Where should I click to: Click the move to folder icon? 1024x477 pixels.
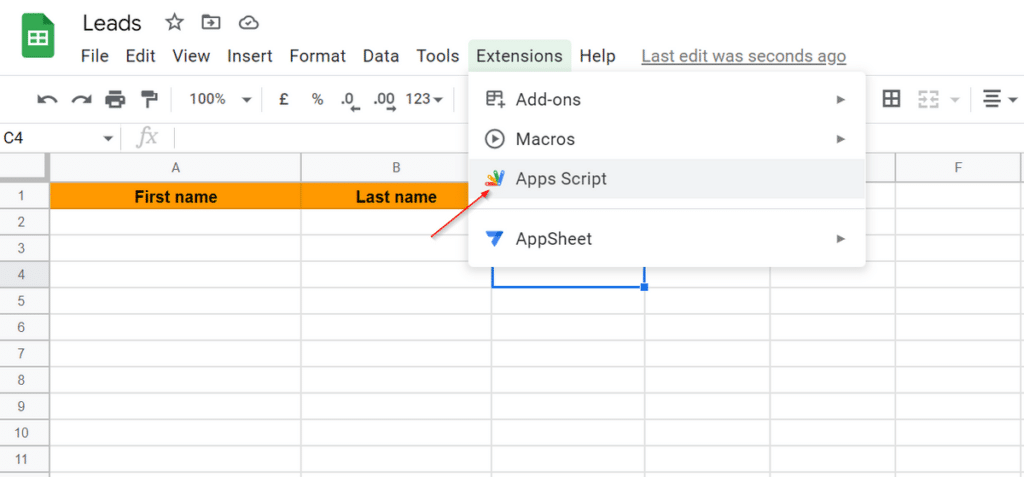point(211,22)
